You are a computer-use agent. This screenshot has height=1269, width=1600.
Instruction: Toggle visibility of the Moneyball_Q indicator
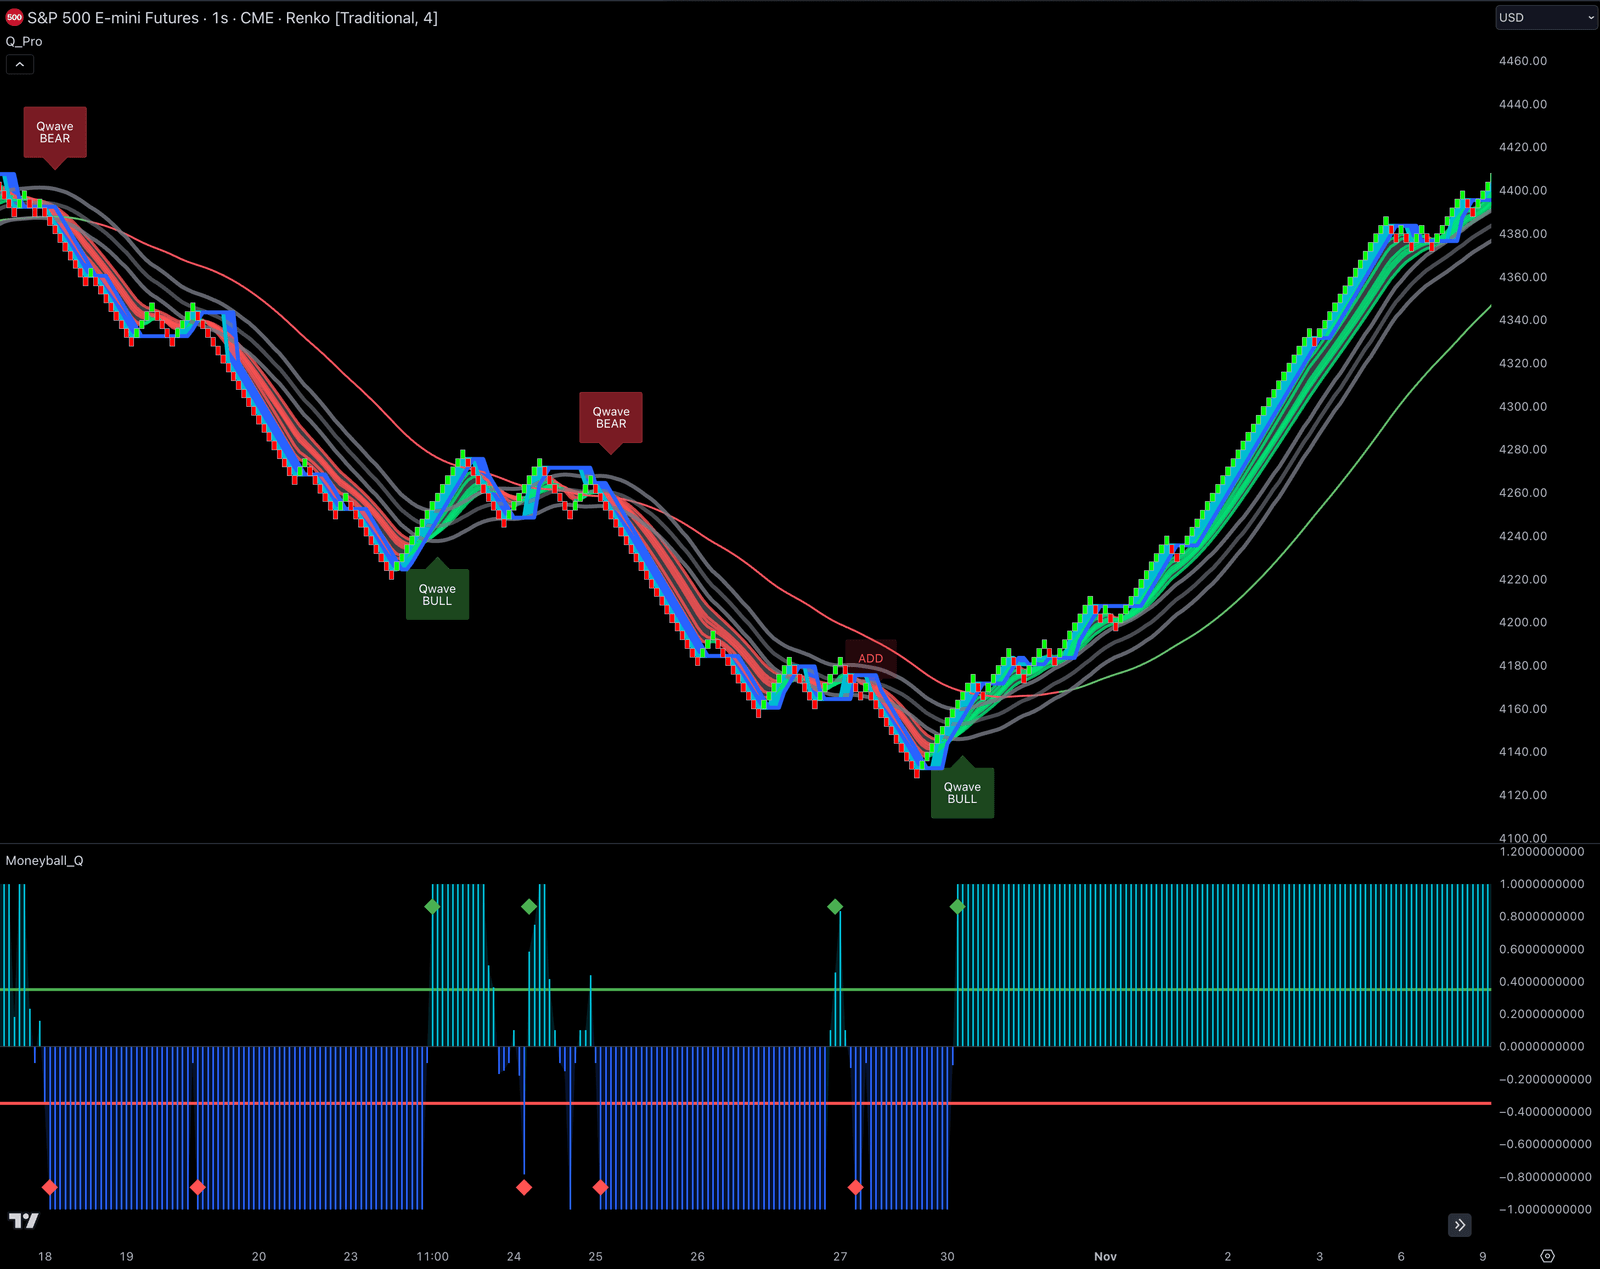(45, 860)
